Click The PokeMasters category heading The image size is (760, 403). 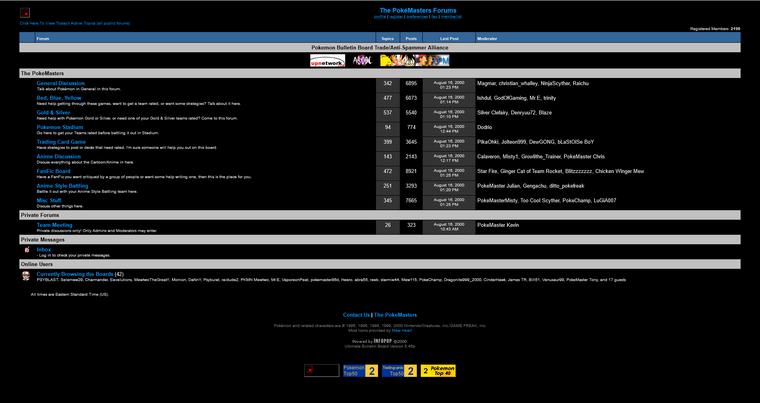pyautogui.click(x=42, y=73)
